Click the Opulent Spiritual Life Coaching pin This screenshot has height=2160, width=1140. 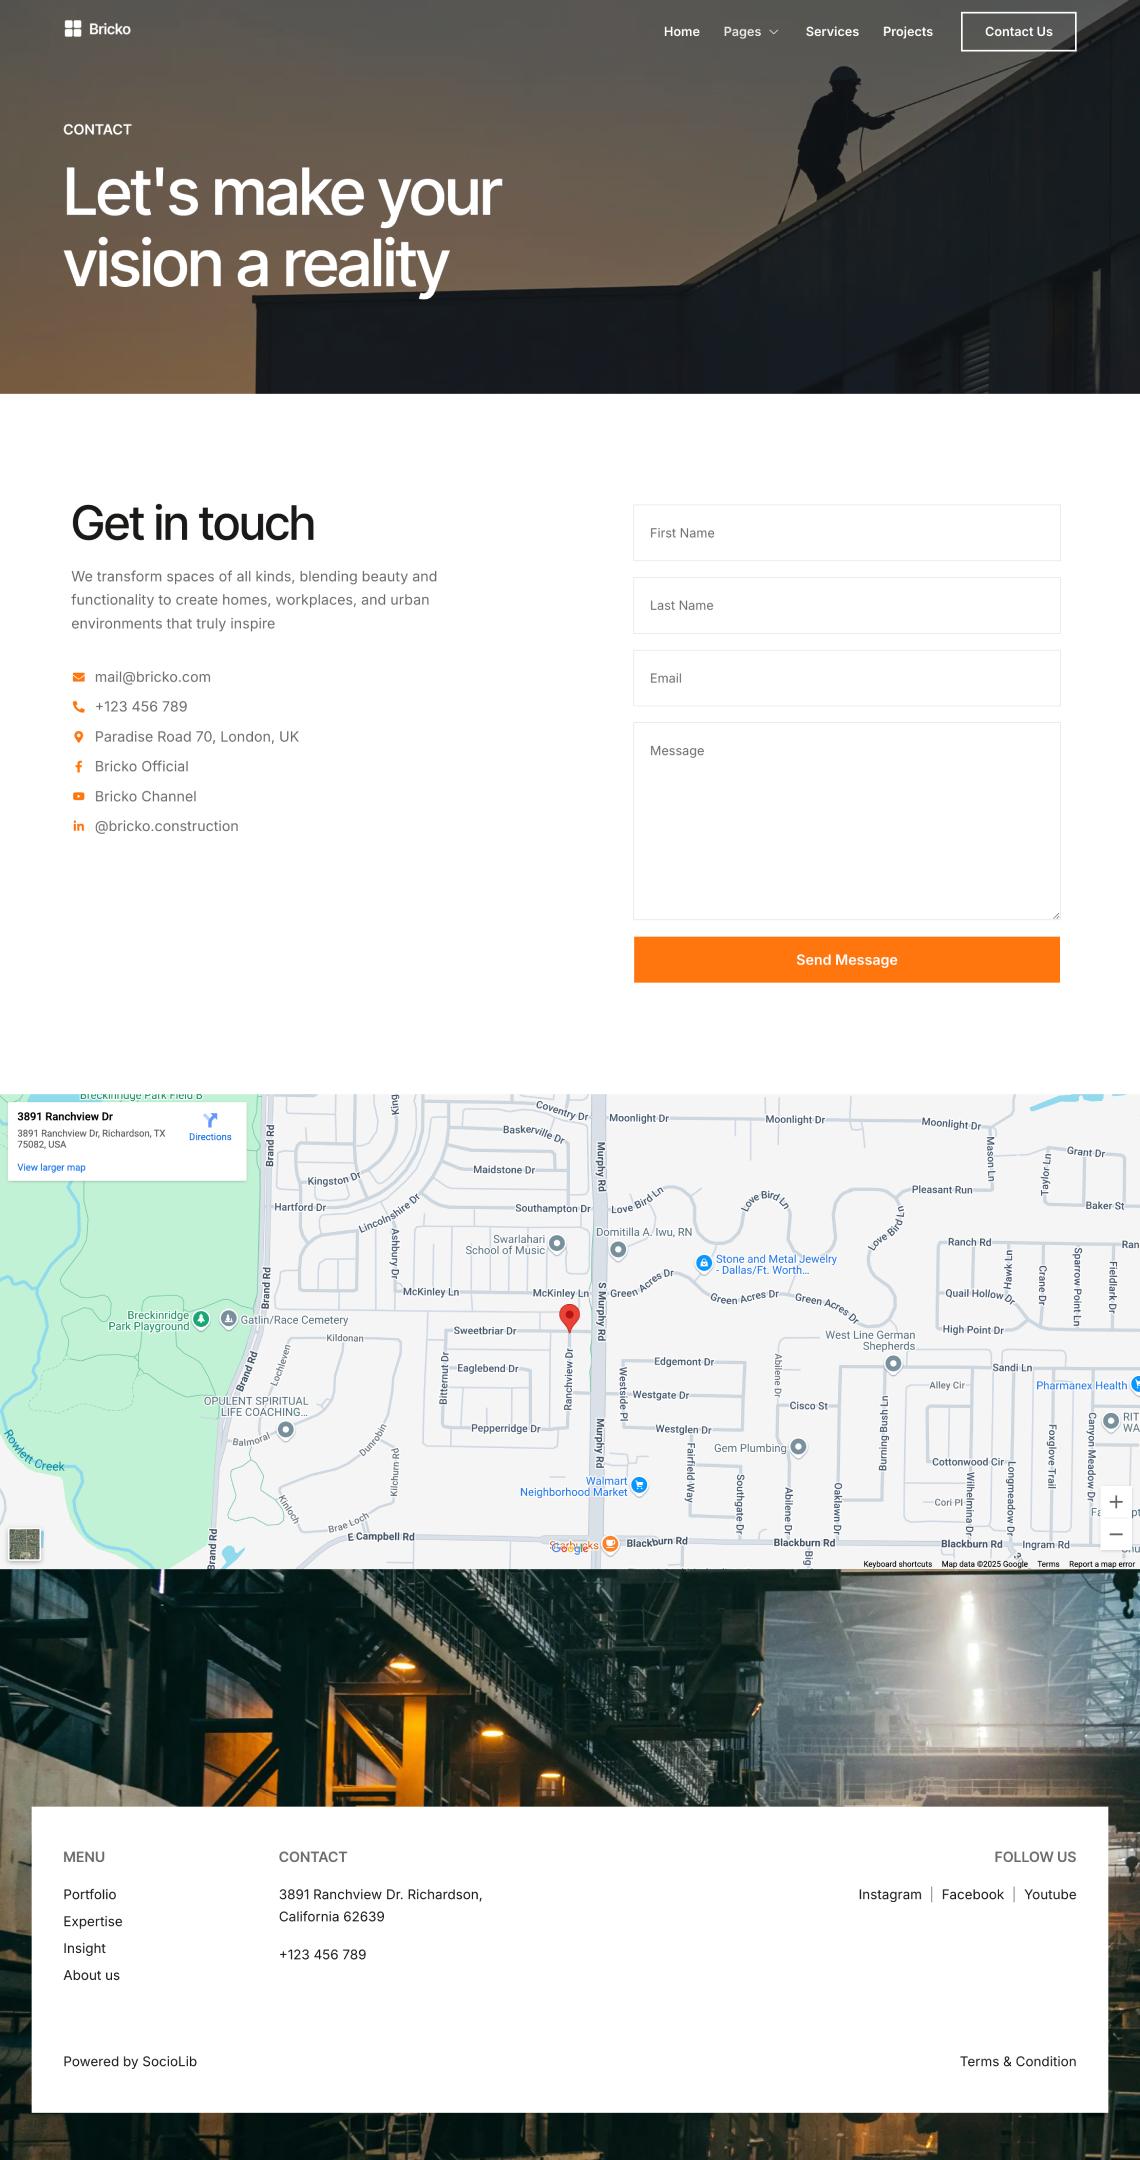(x=286, y=1429)
